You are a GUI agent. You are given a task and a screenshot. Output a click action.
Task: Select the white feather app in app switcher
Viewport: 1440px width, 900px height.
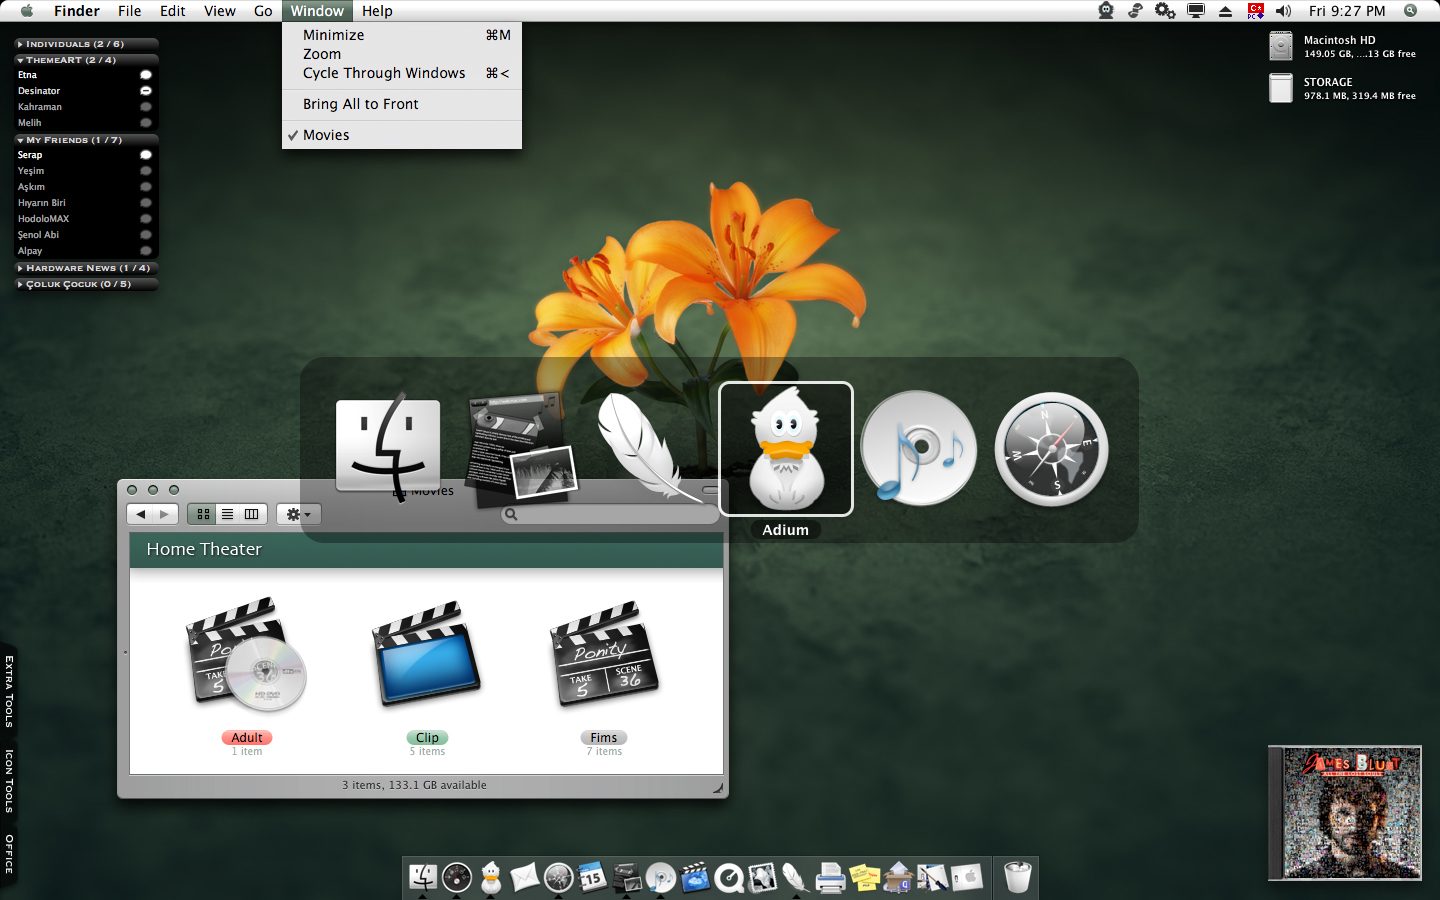tap(650, 446)
